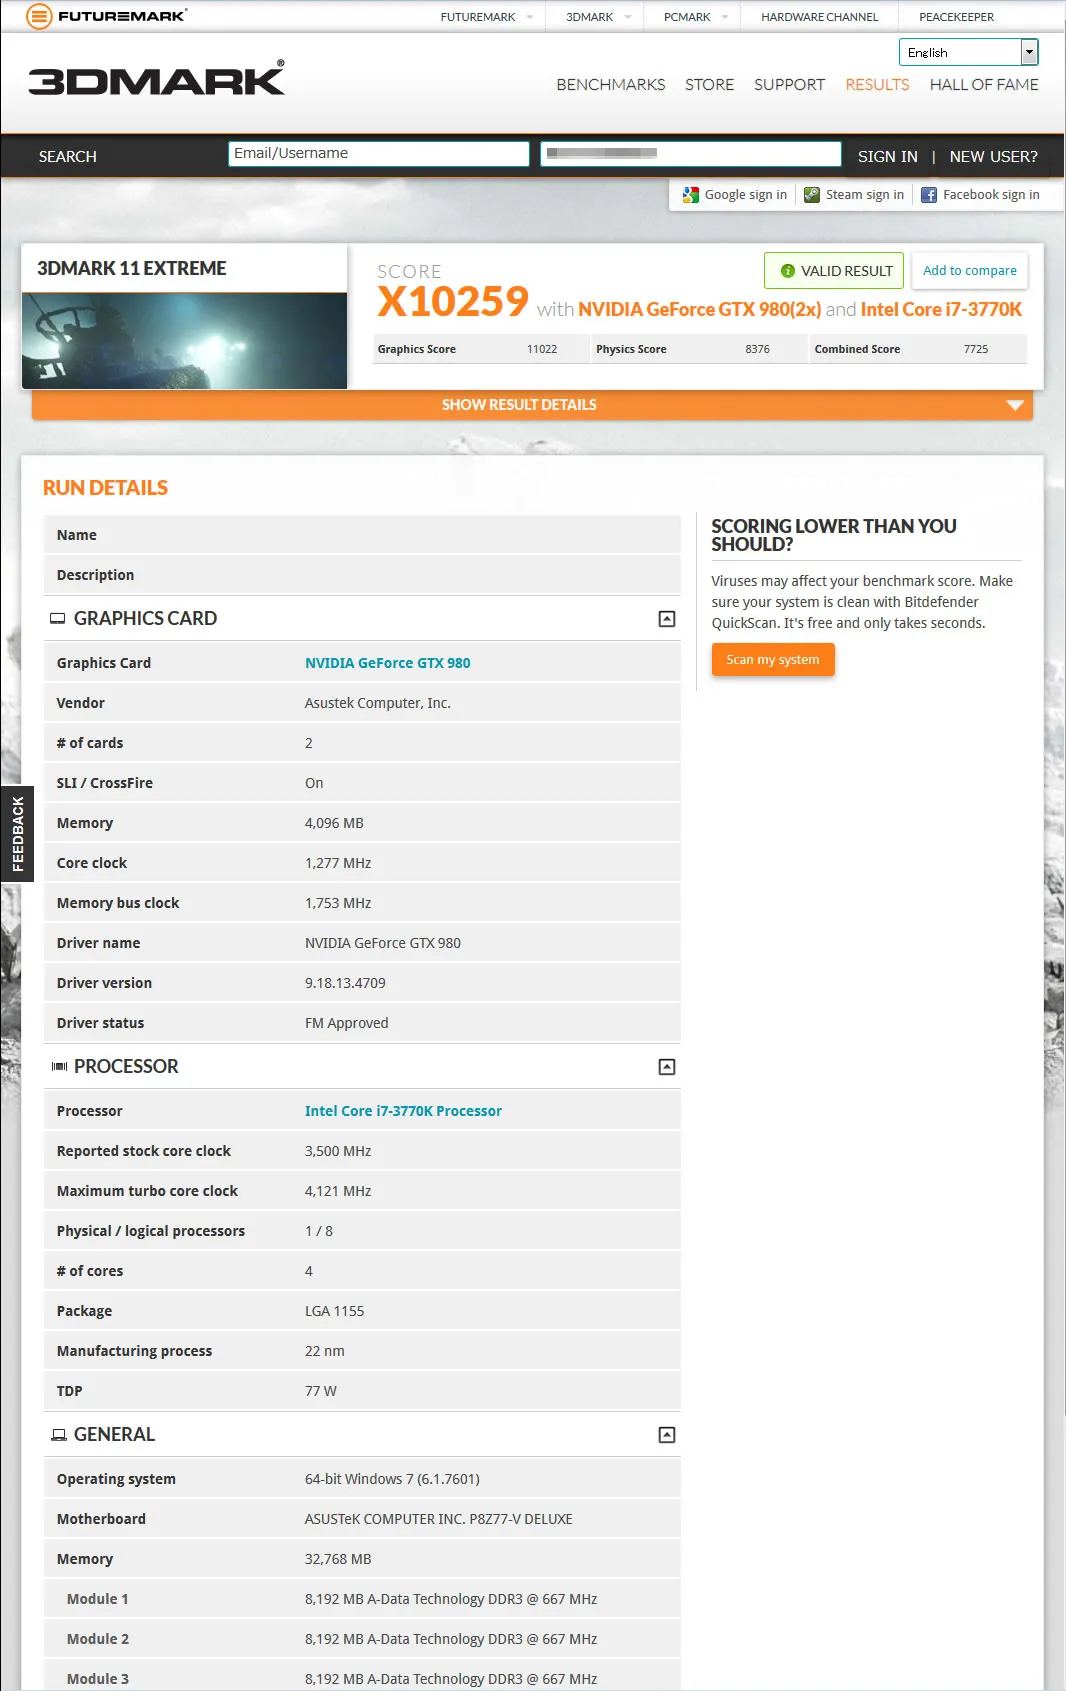The width and height of the screenshot is (1066, 1691).
Task: Click the Facebook sign in icon
Action: point(929,195)
